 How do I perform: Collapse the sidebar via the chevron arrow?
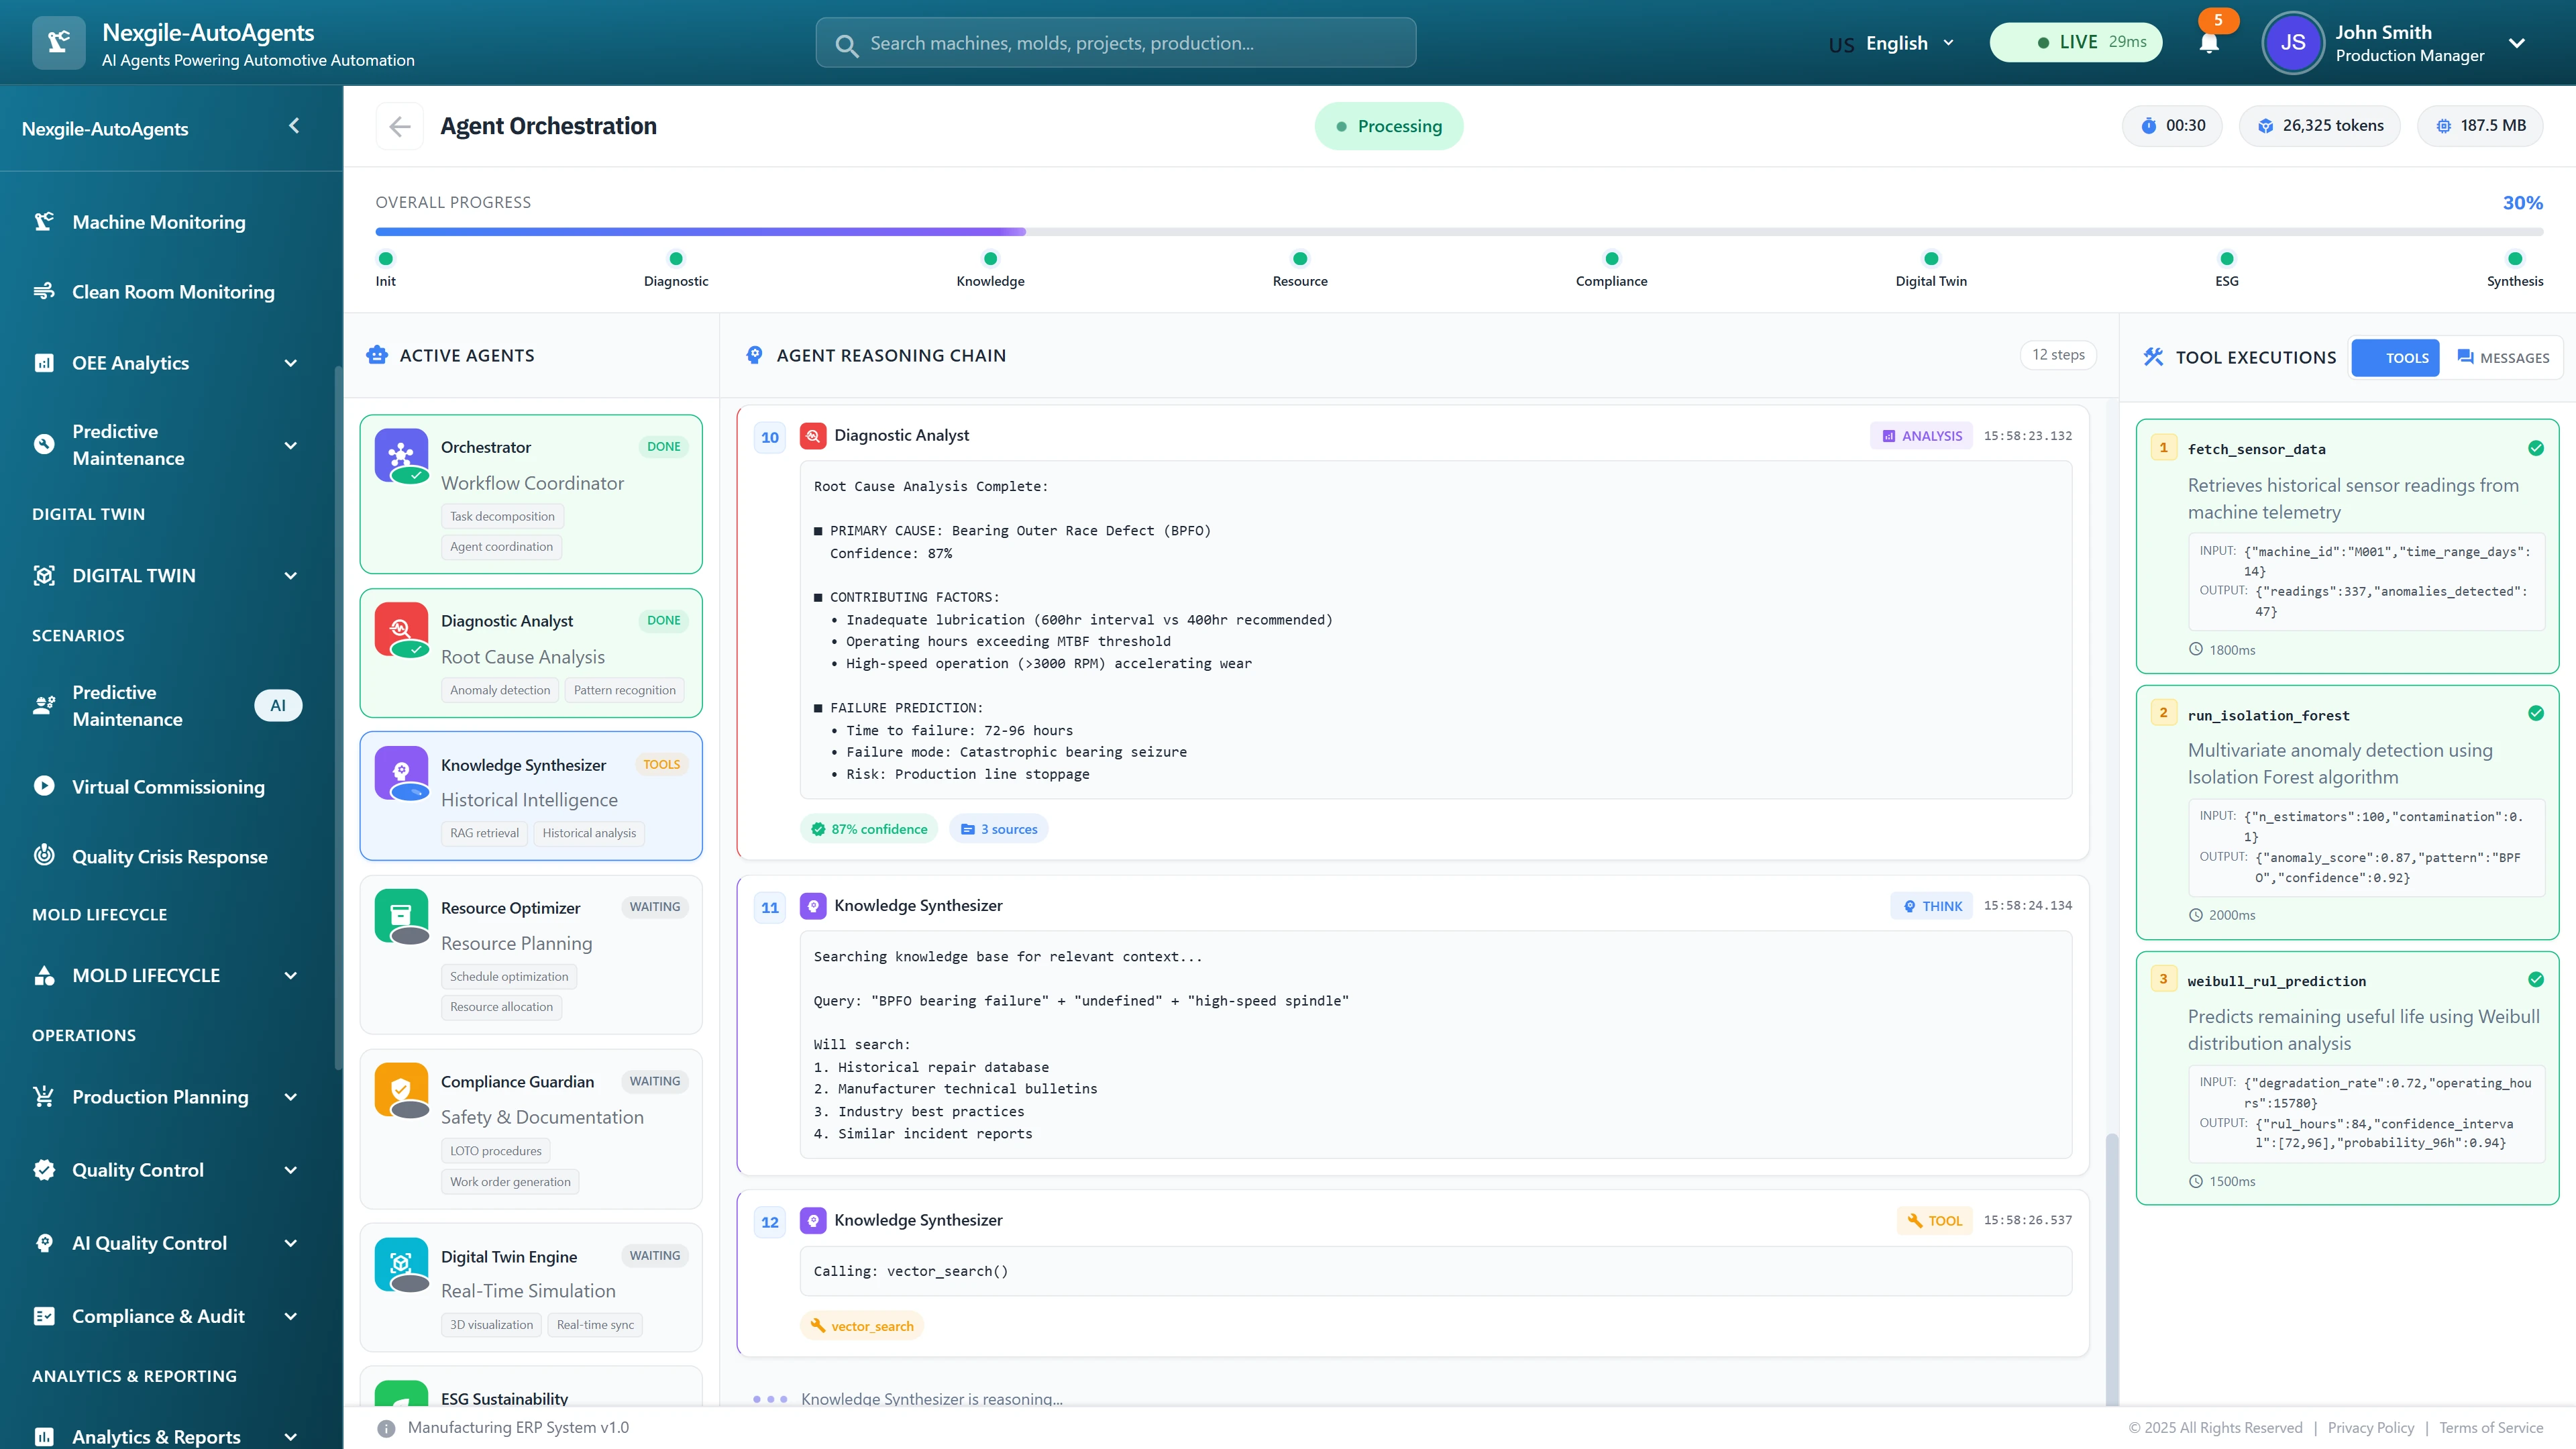coord(294,126)
